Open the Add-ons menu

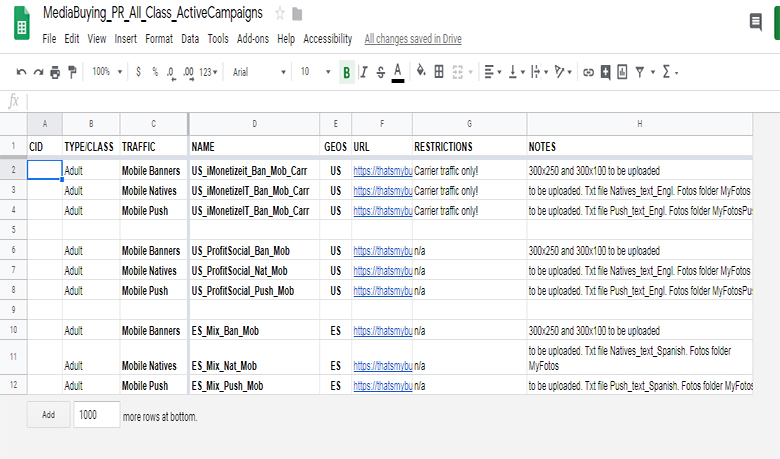(253, 39)
